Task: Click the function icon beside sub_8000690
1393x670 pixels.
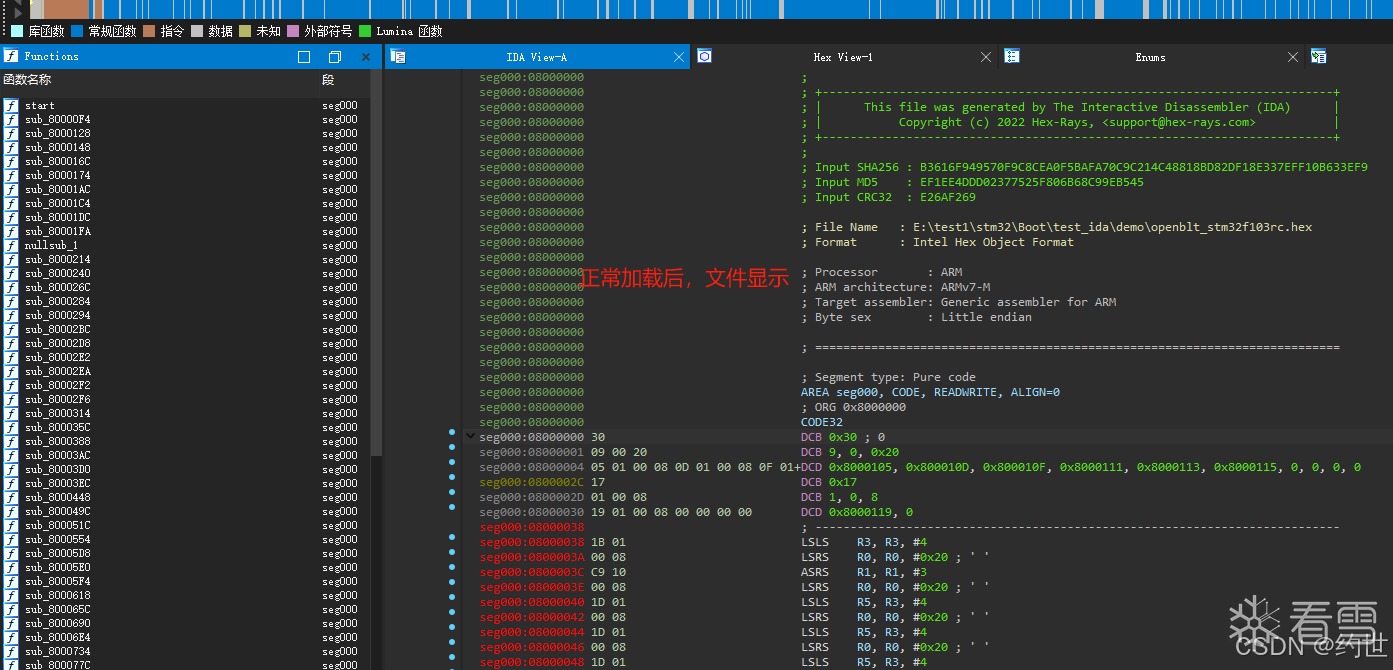Action: 11,623
